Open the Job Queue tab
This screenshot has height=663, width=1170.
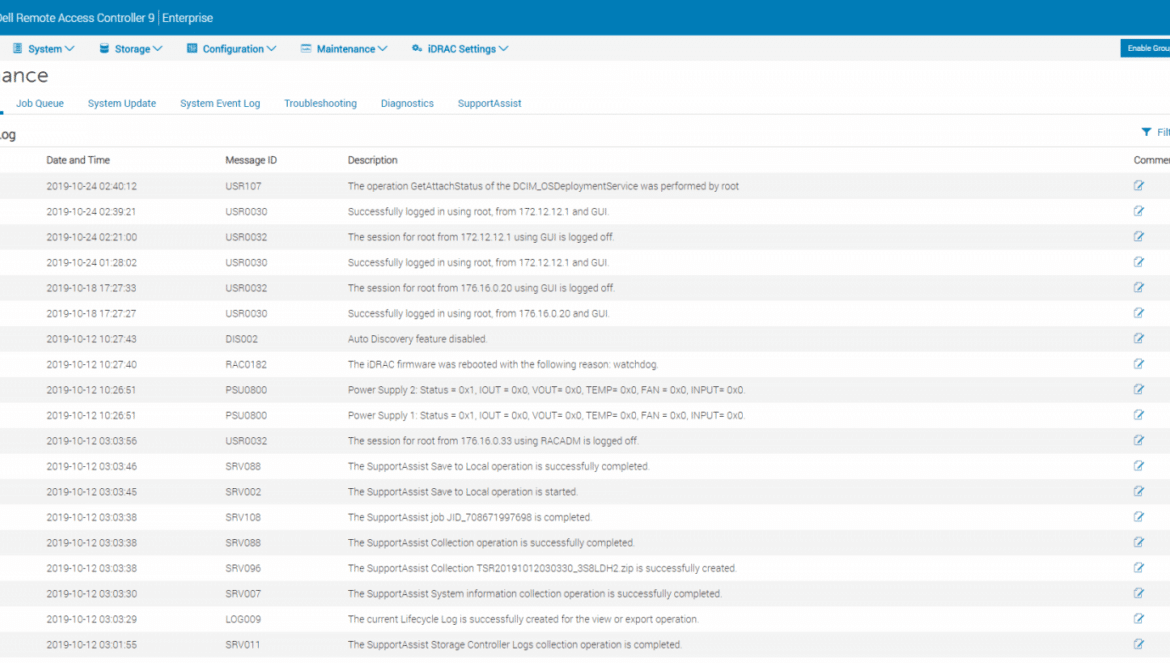[x=40, y=104]
